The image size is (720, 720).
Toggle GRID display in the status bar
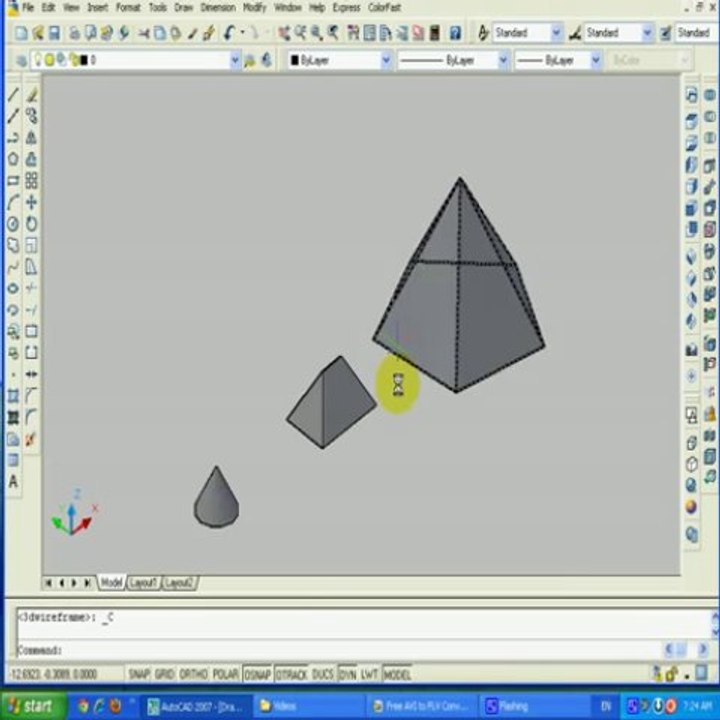point(164,674)
